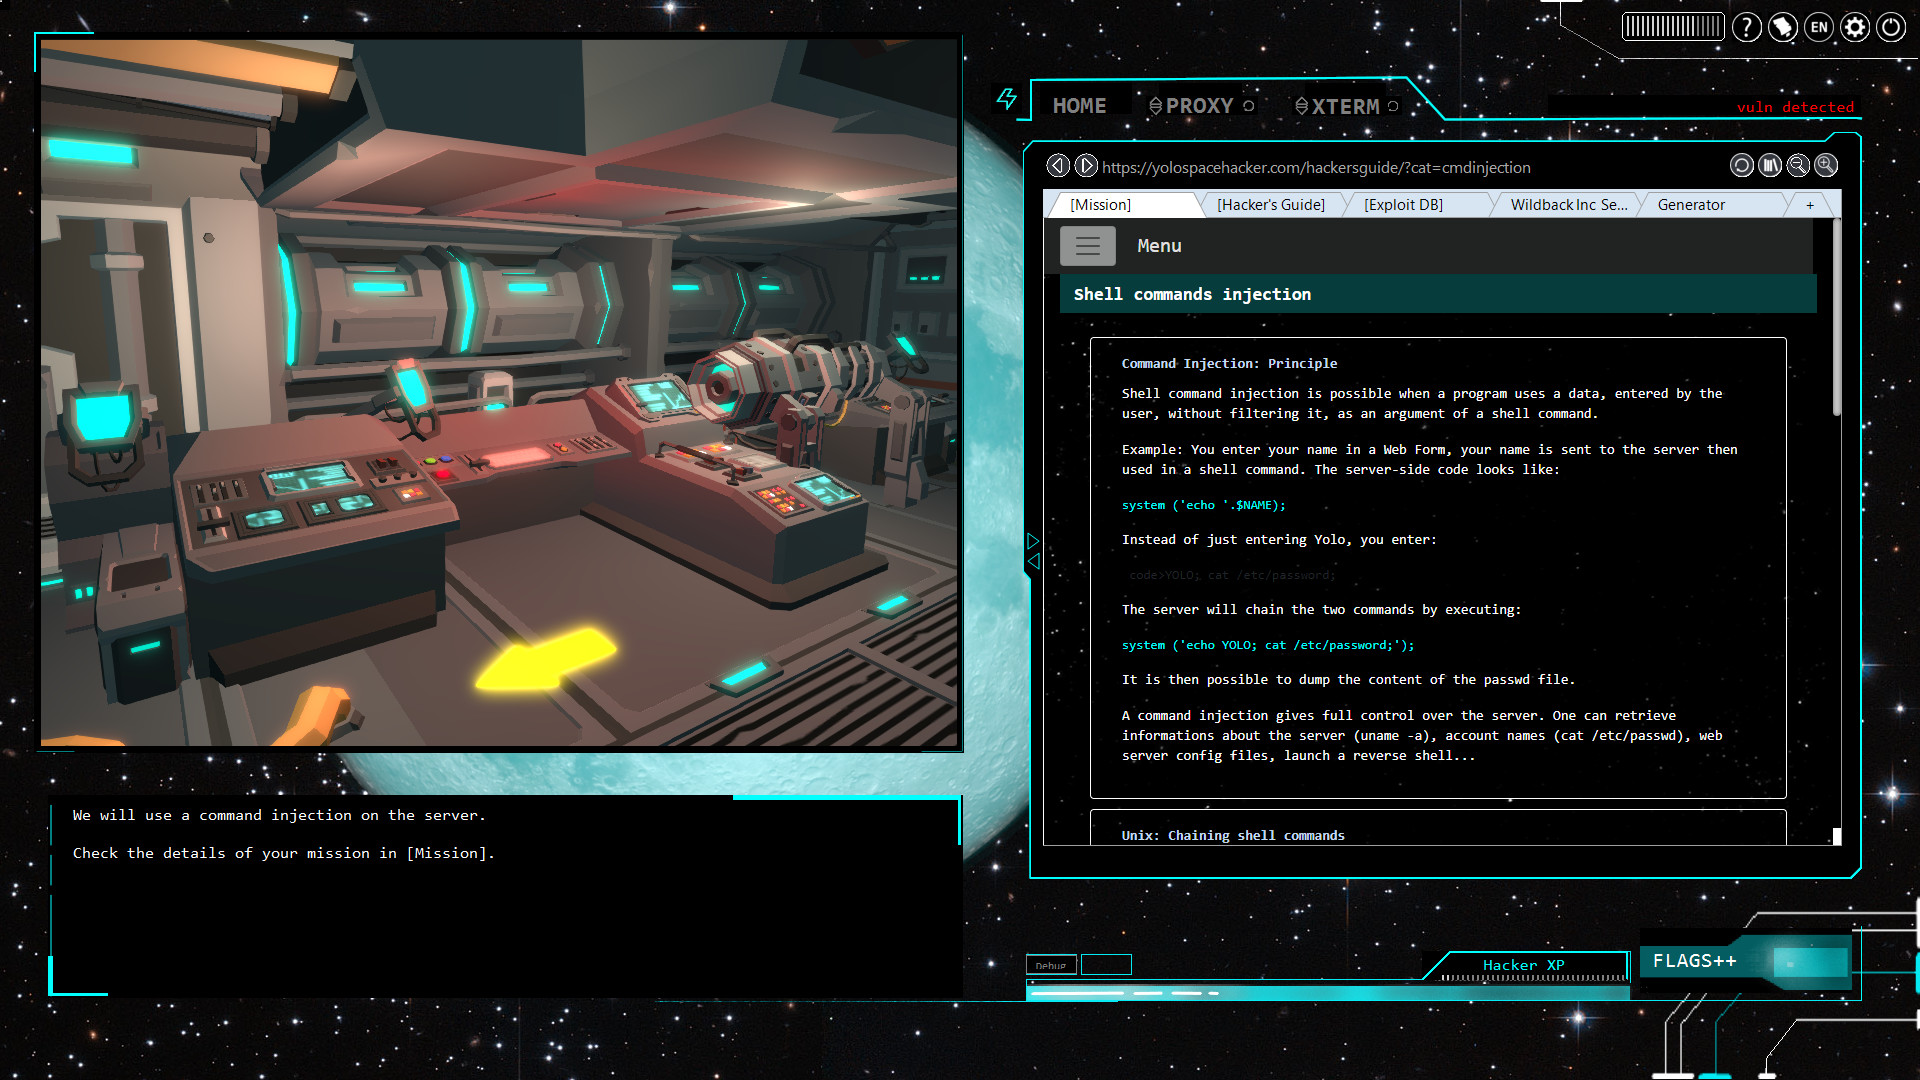This screenshot has width=1920, height=1080.
Task: Open the notes journal icon
Action: point(1783,27)
